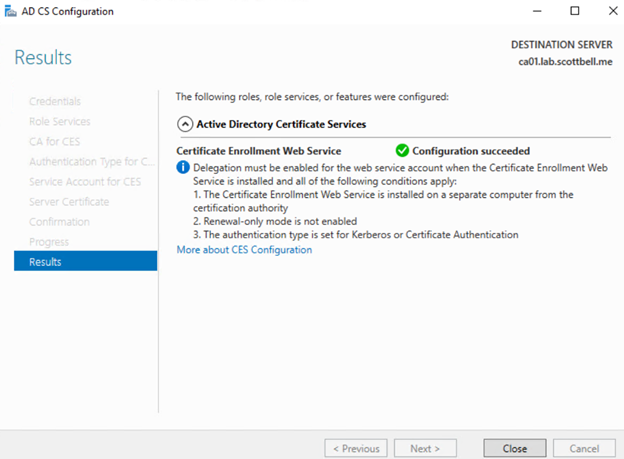Go to the Credentials wizard step
Viewport: 624px width, 459px height.
(x=55, y=101)
